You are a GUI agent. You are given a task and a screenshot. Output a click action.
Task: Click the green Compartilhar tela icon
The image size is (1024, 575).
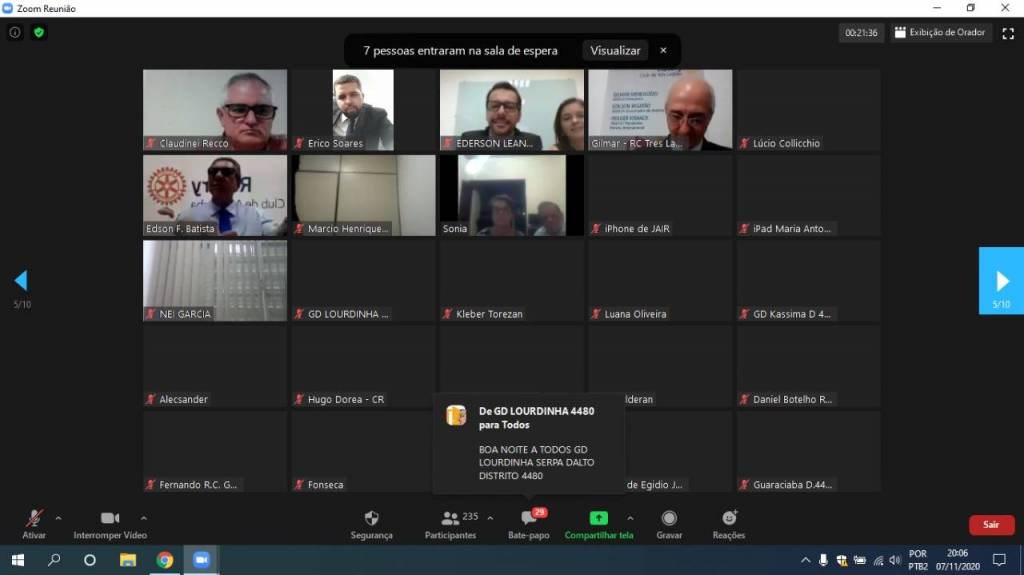[598, 518]
